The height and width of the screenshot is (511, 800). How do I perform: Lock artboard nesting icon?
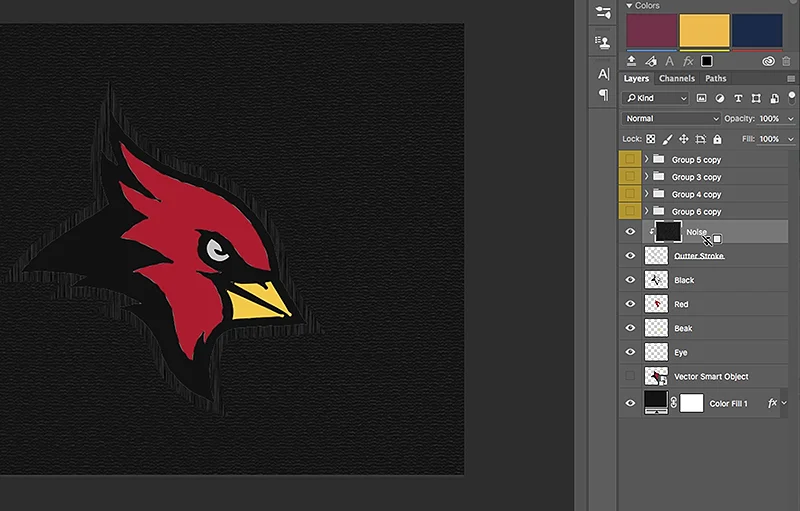[701, 139]
